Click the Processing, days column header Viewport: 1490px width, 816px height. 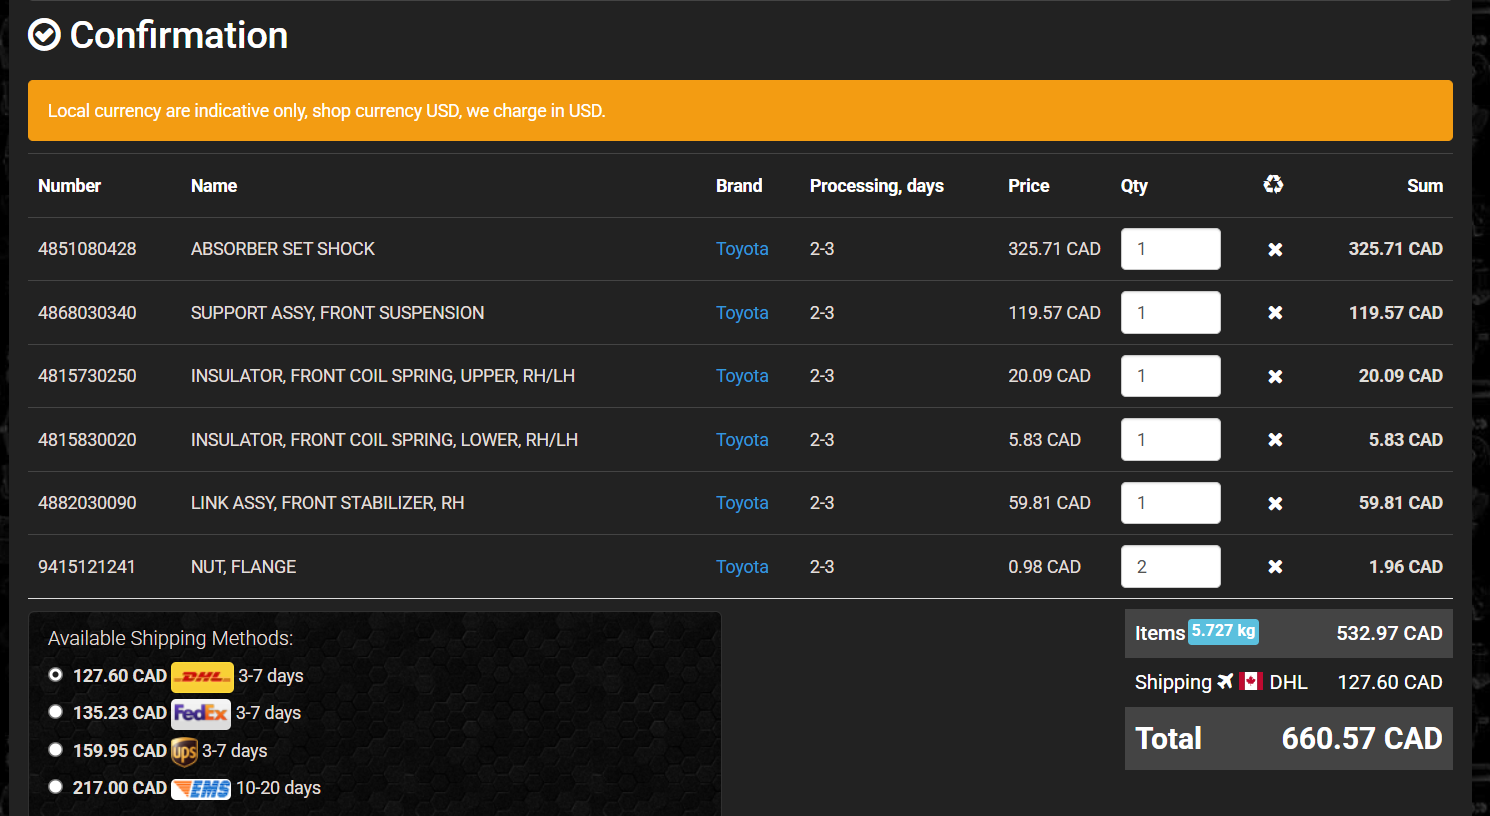877,186
